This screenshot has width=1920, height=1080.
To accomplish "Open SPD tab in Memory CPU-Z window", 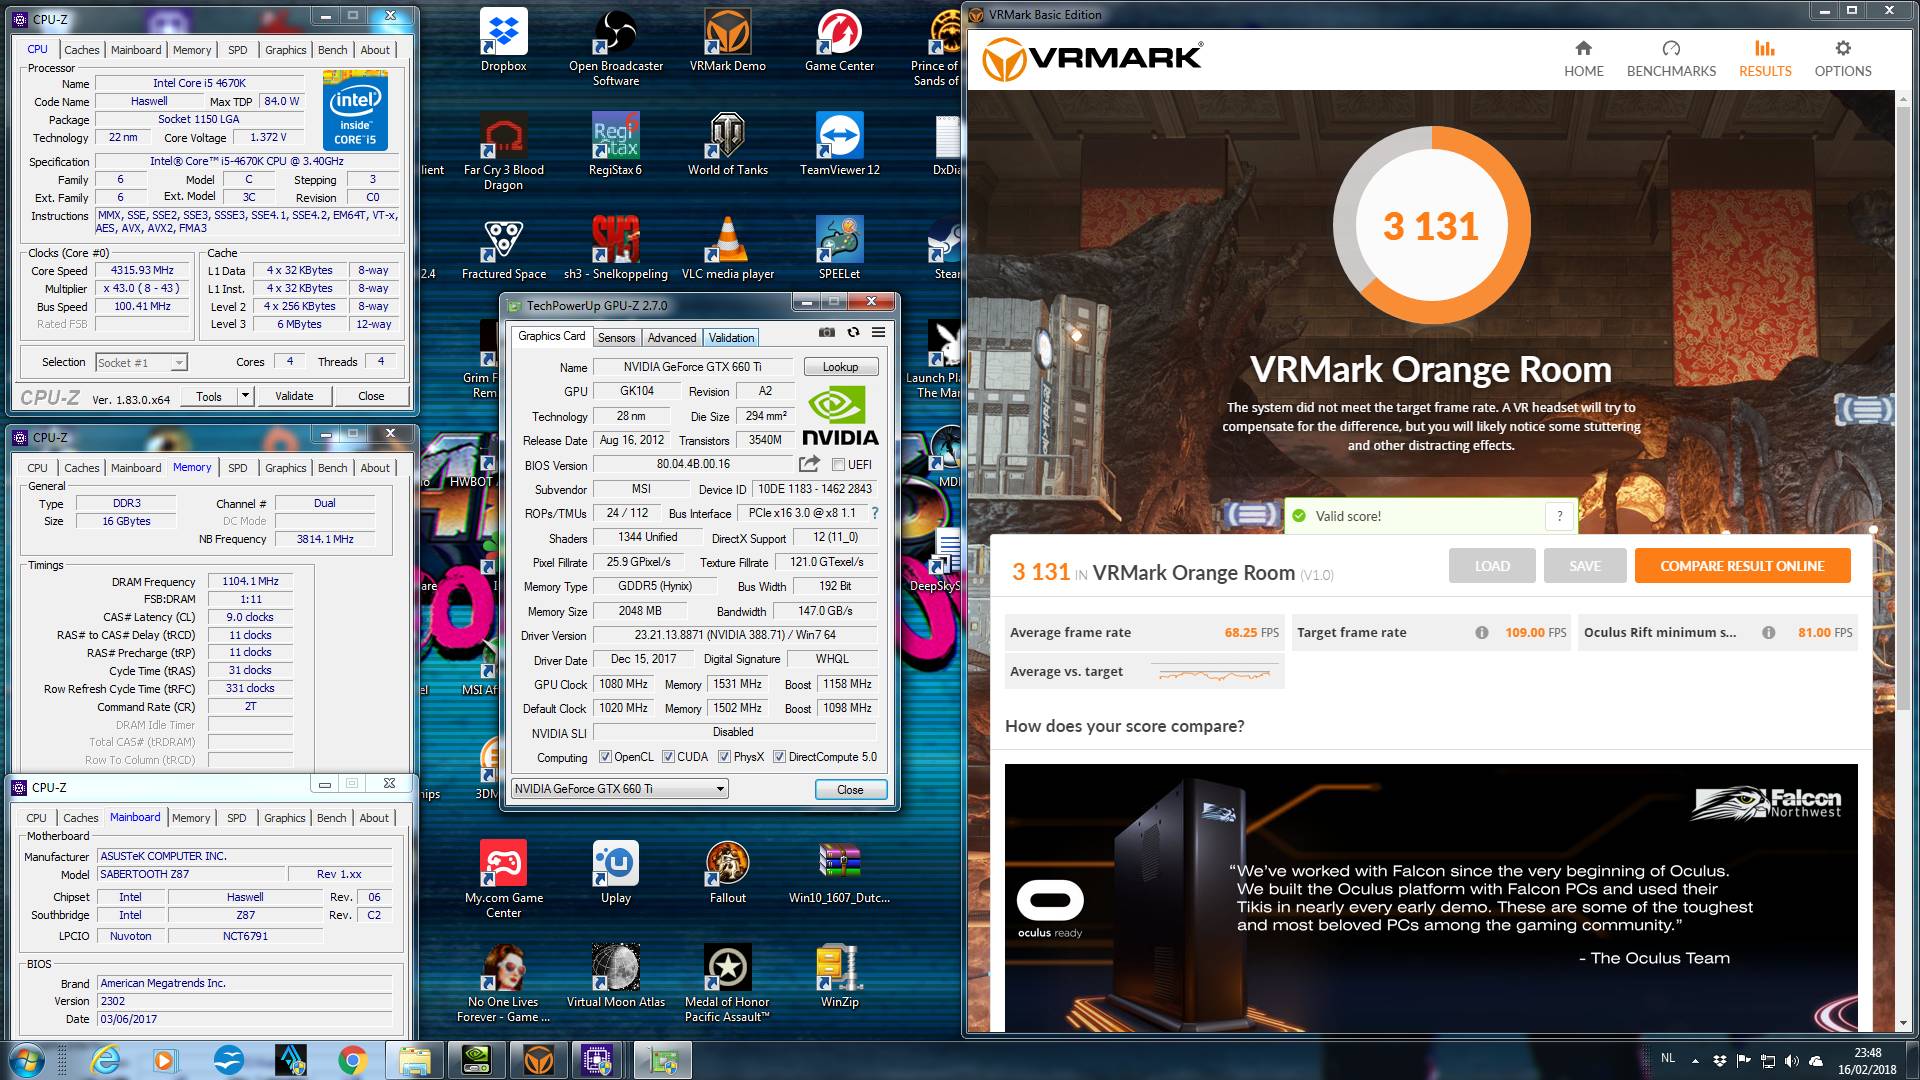I will click(x=237, y=468).
